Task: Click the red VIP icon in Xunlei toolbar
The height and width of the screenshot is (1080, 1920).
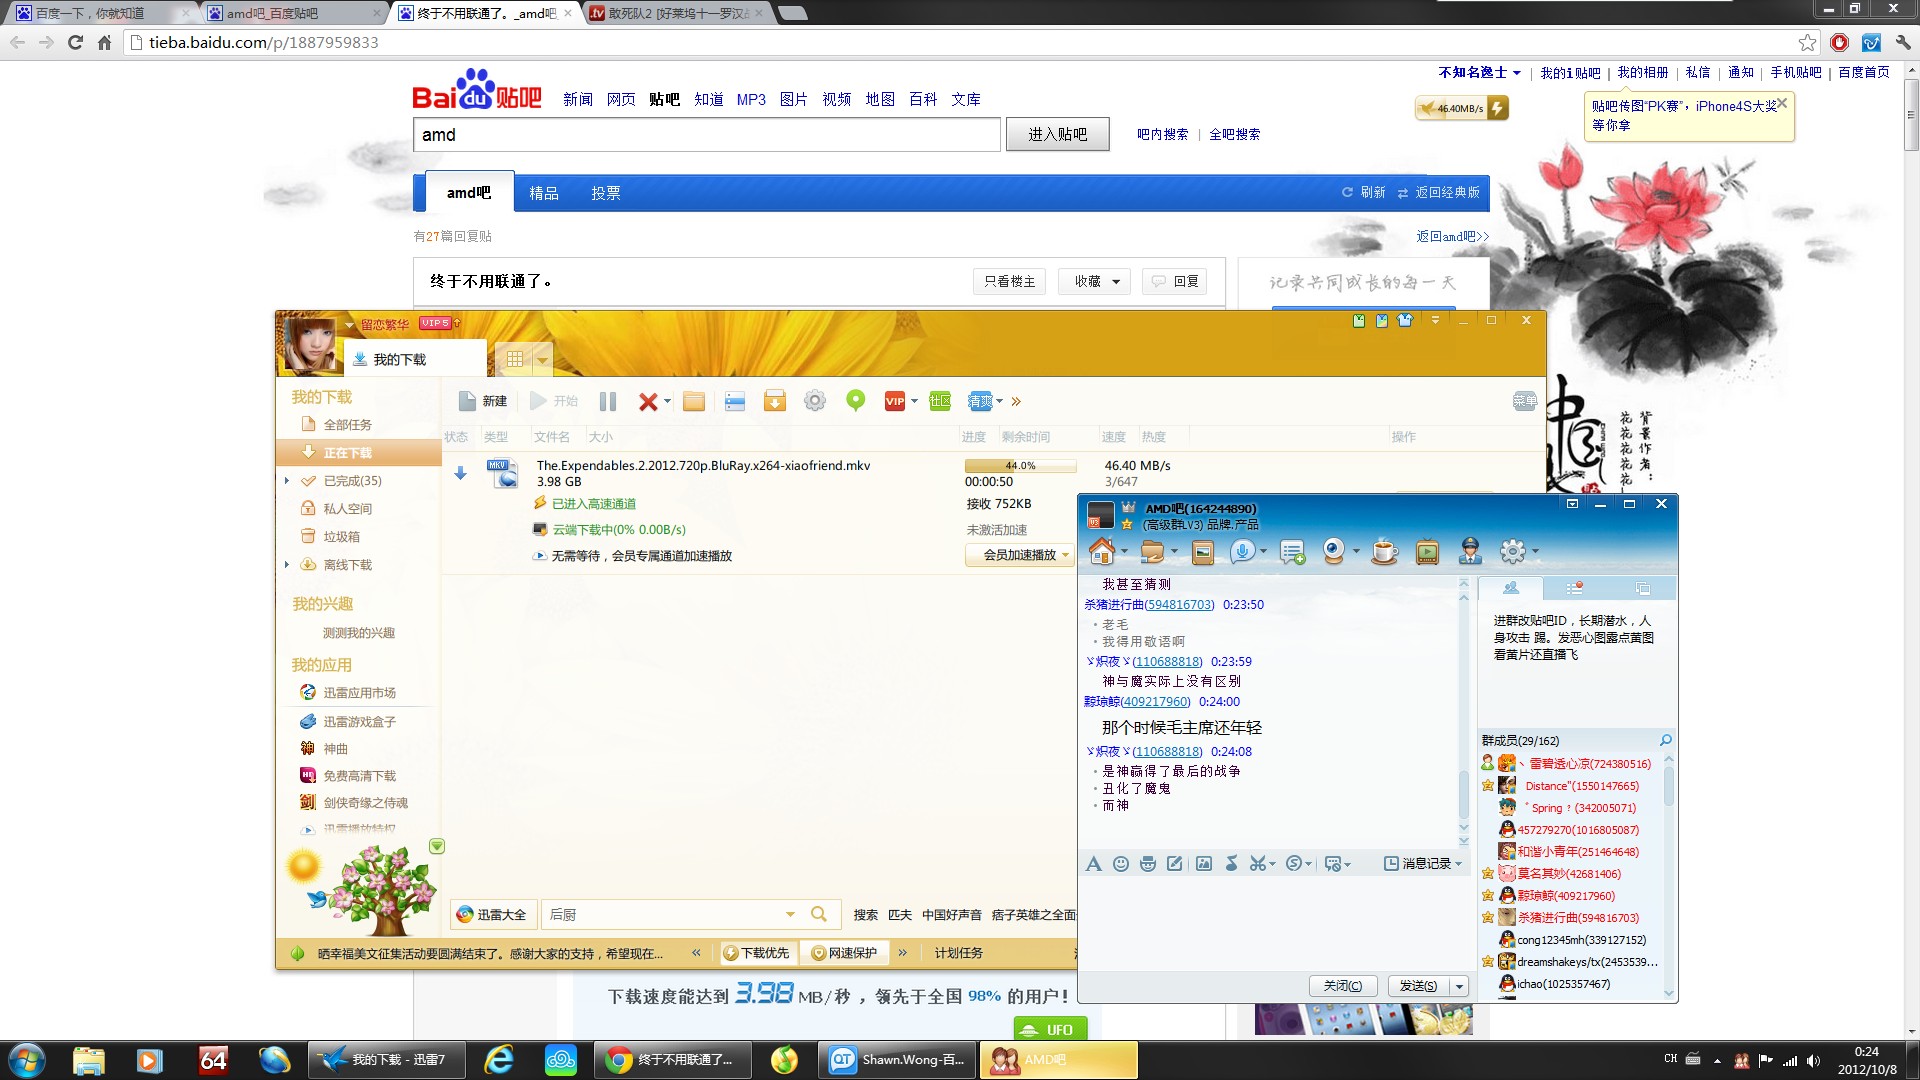Action: tap(895, 401)
